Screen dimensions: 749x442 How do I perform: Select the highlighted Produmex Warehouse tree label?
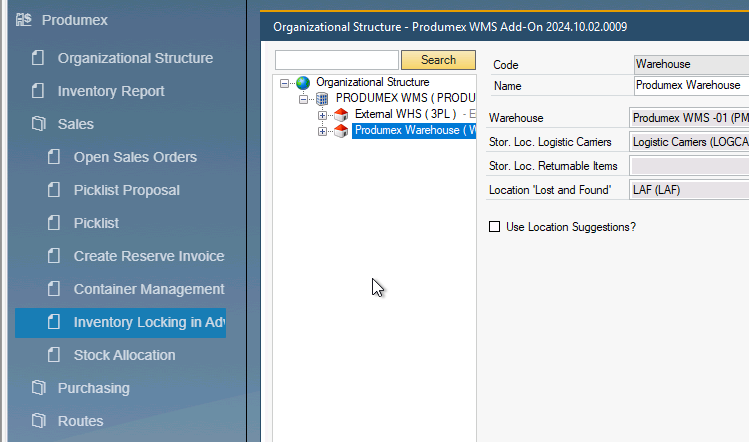click(x=414, y=130)
